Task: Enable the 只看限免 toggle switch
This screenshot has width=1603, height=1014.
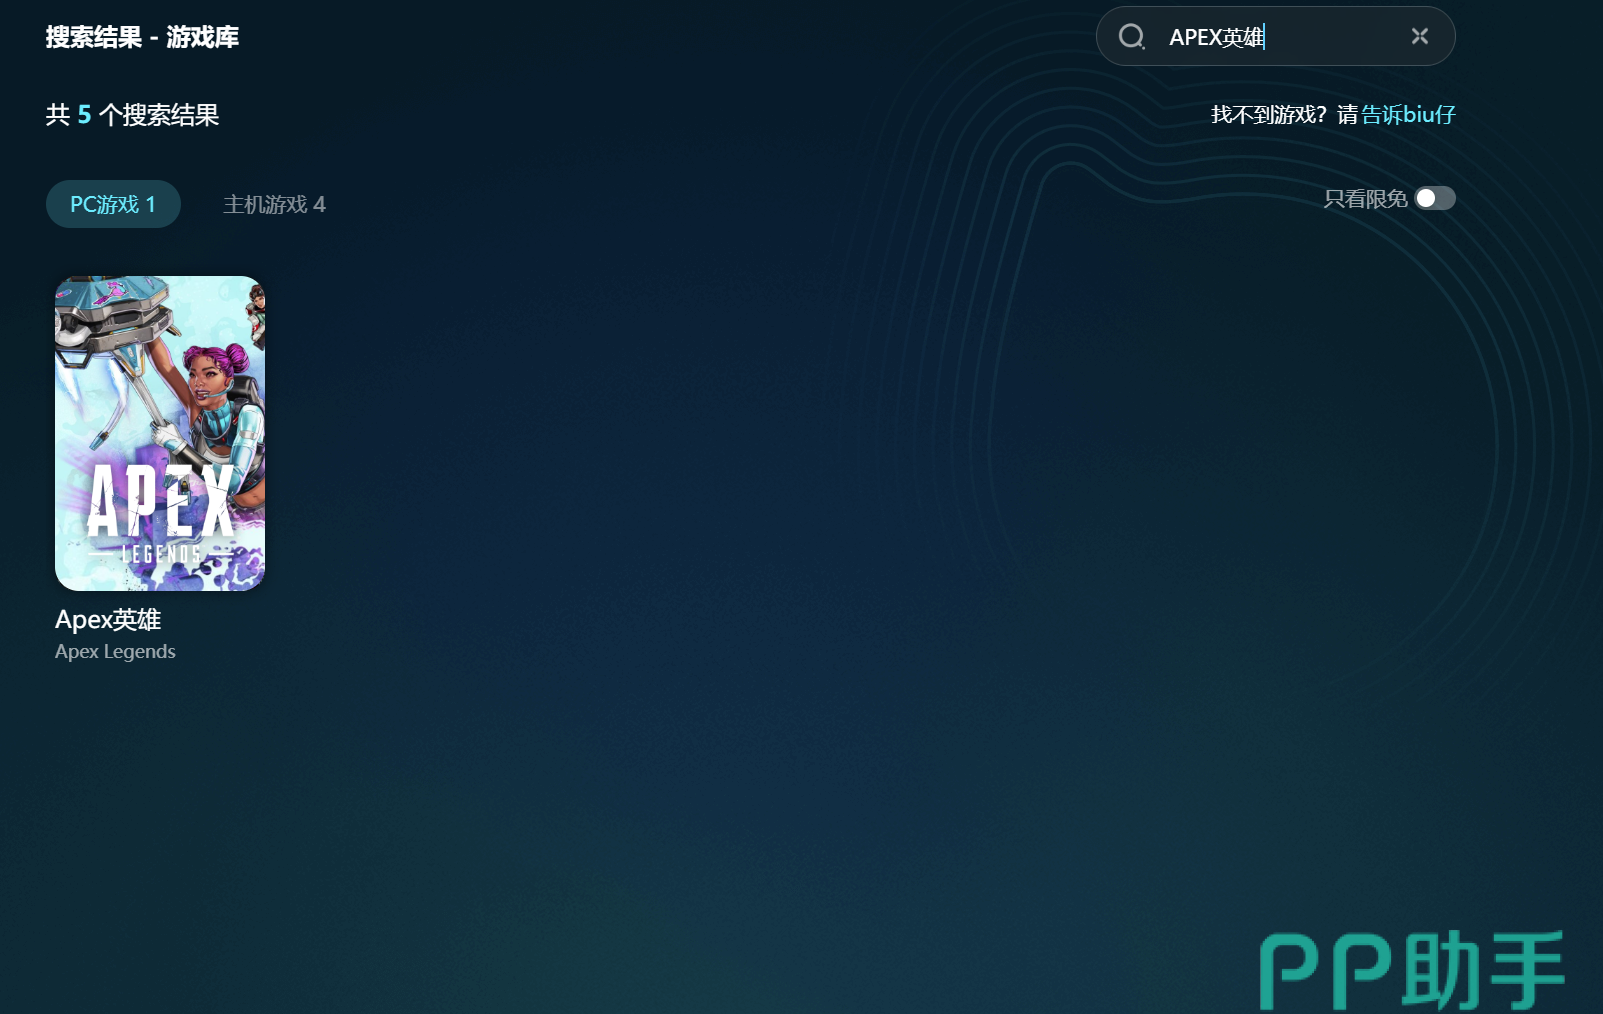Action: click(1435, 199)
